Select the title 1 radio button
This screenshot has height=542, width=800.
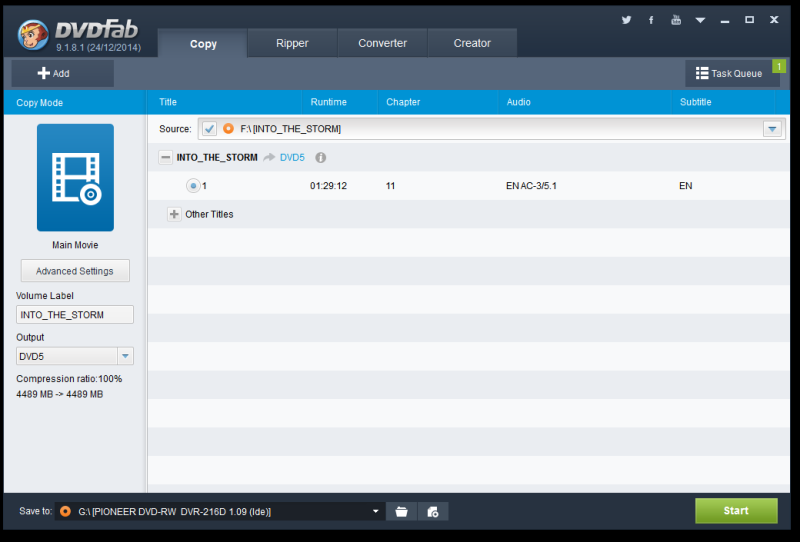click(193, 186)
